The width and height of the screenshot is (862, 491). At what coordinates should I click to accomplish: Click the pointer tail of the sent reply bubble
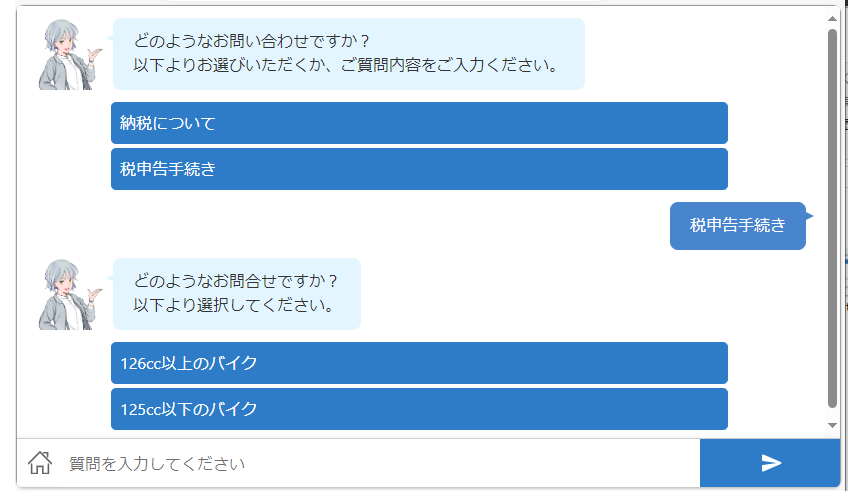tap(809, 216)
